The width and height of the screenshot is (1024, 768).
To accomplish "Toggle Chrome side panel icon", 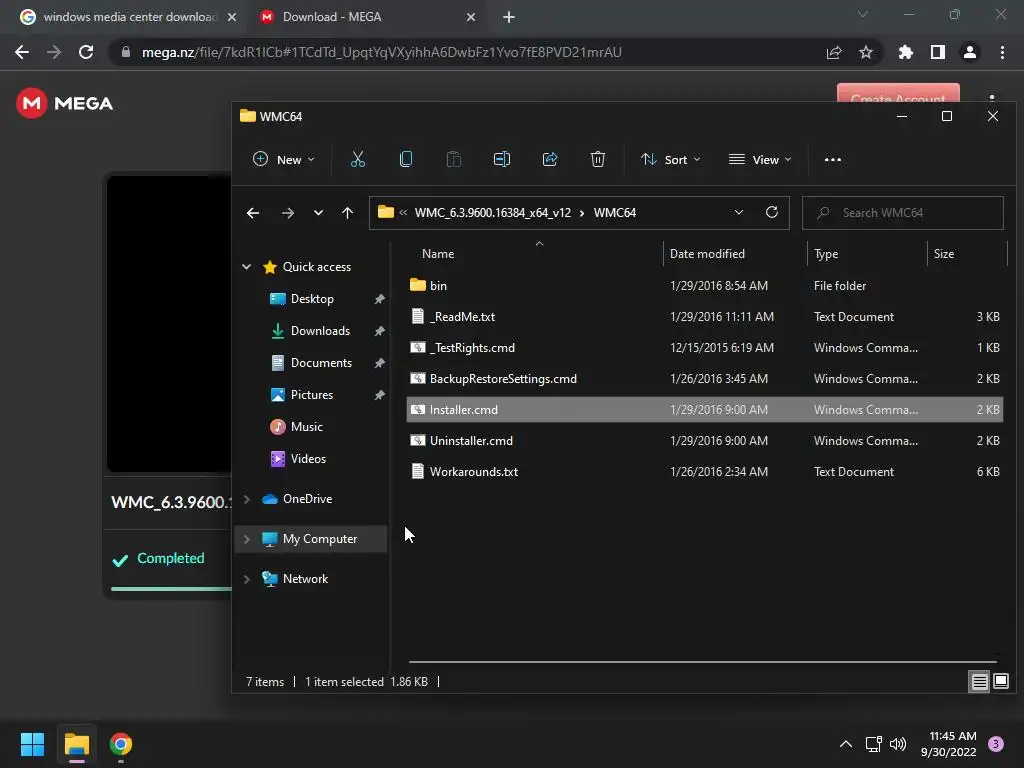I will click(x=938, y=52).
